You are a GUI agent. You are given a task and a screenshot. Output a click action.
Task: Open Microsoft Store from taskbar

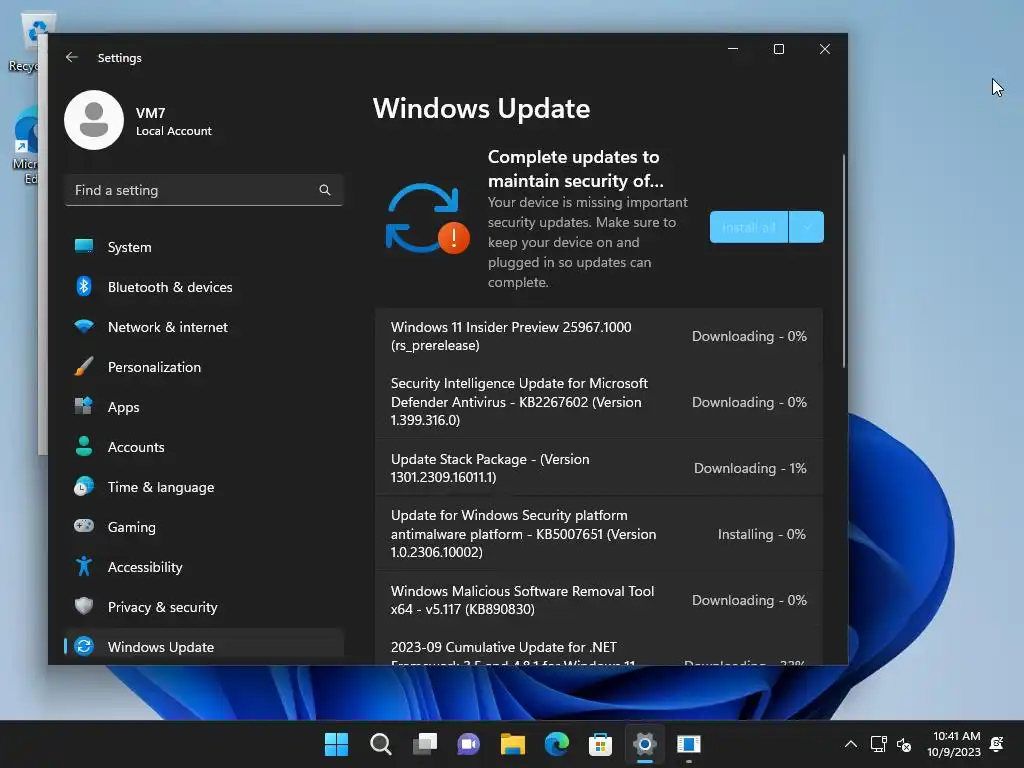(600, 744)
